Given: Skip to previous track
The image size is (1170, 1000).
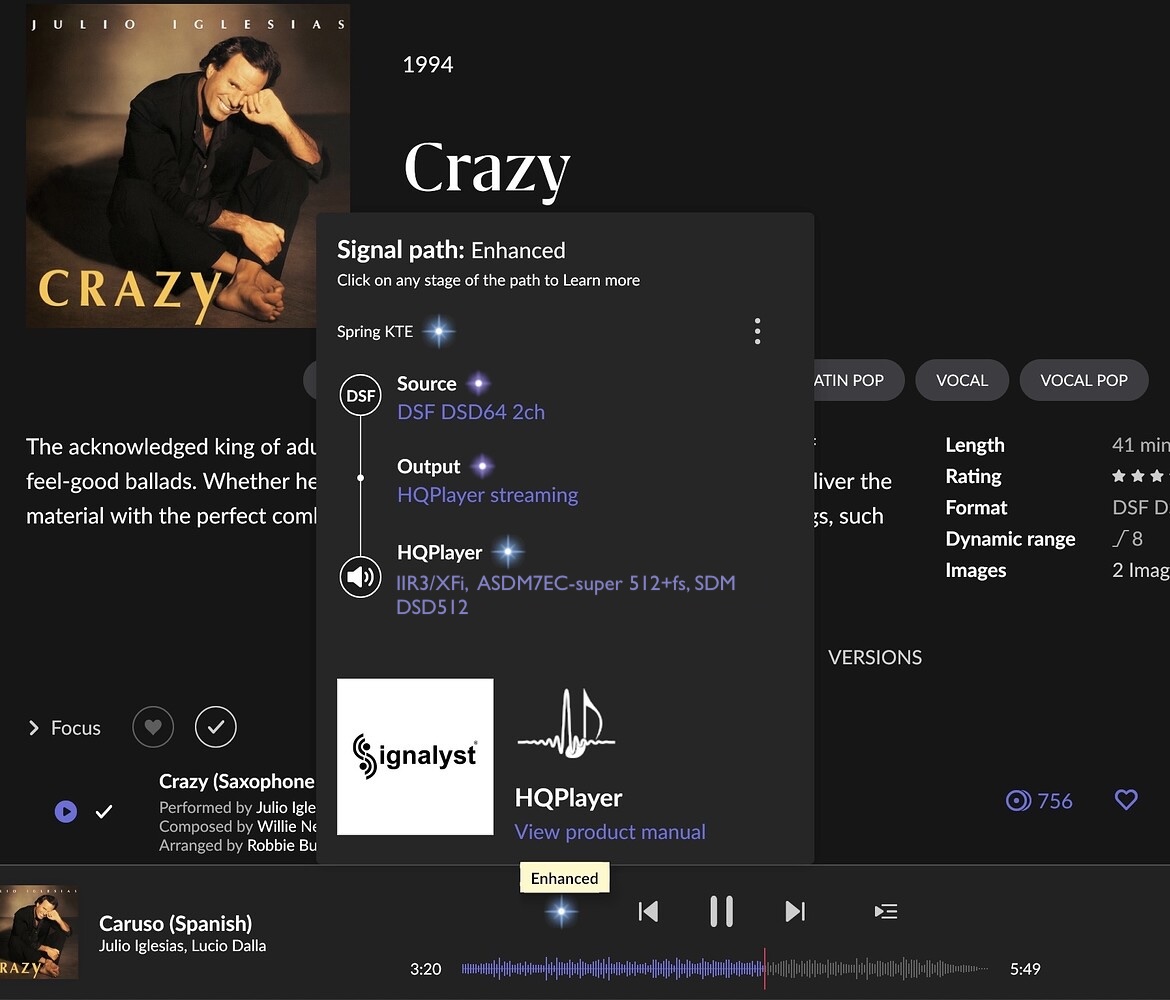Looking at the screenshot, I should pos(648,911).
